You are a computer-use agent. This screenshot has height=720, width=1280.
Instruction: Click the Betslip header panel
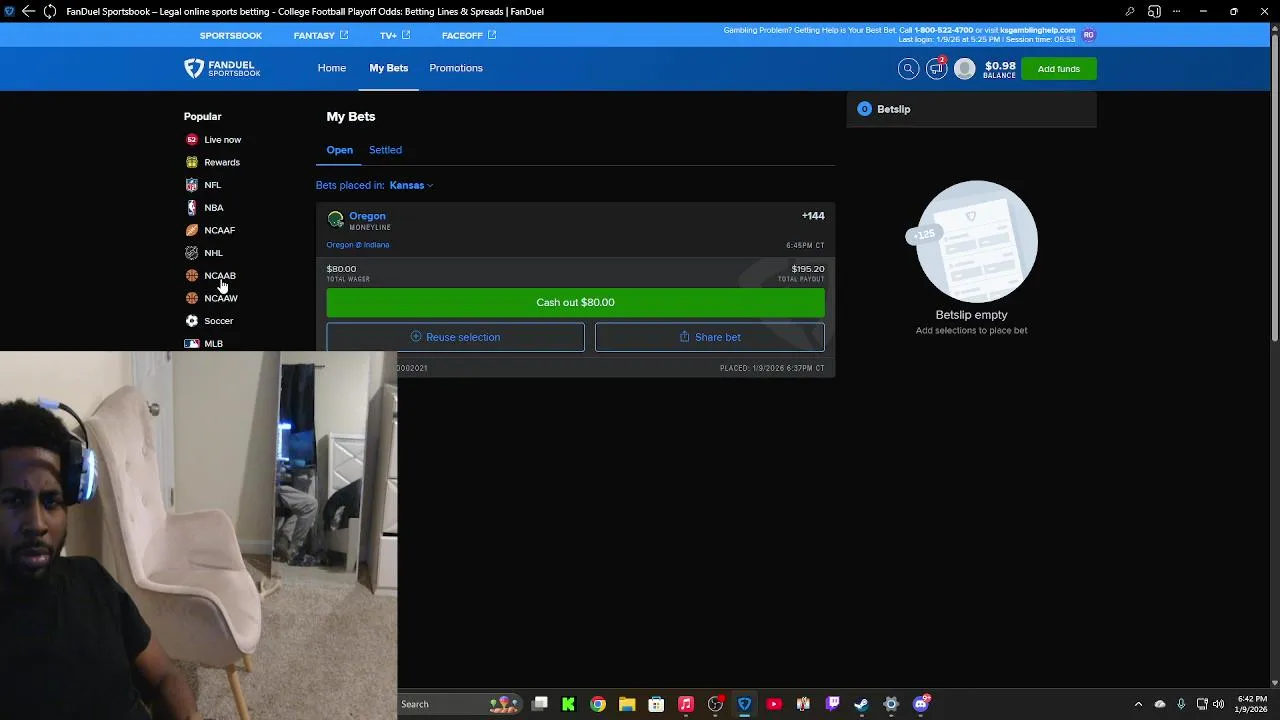[x=971, y=109]
